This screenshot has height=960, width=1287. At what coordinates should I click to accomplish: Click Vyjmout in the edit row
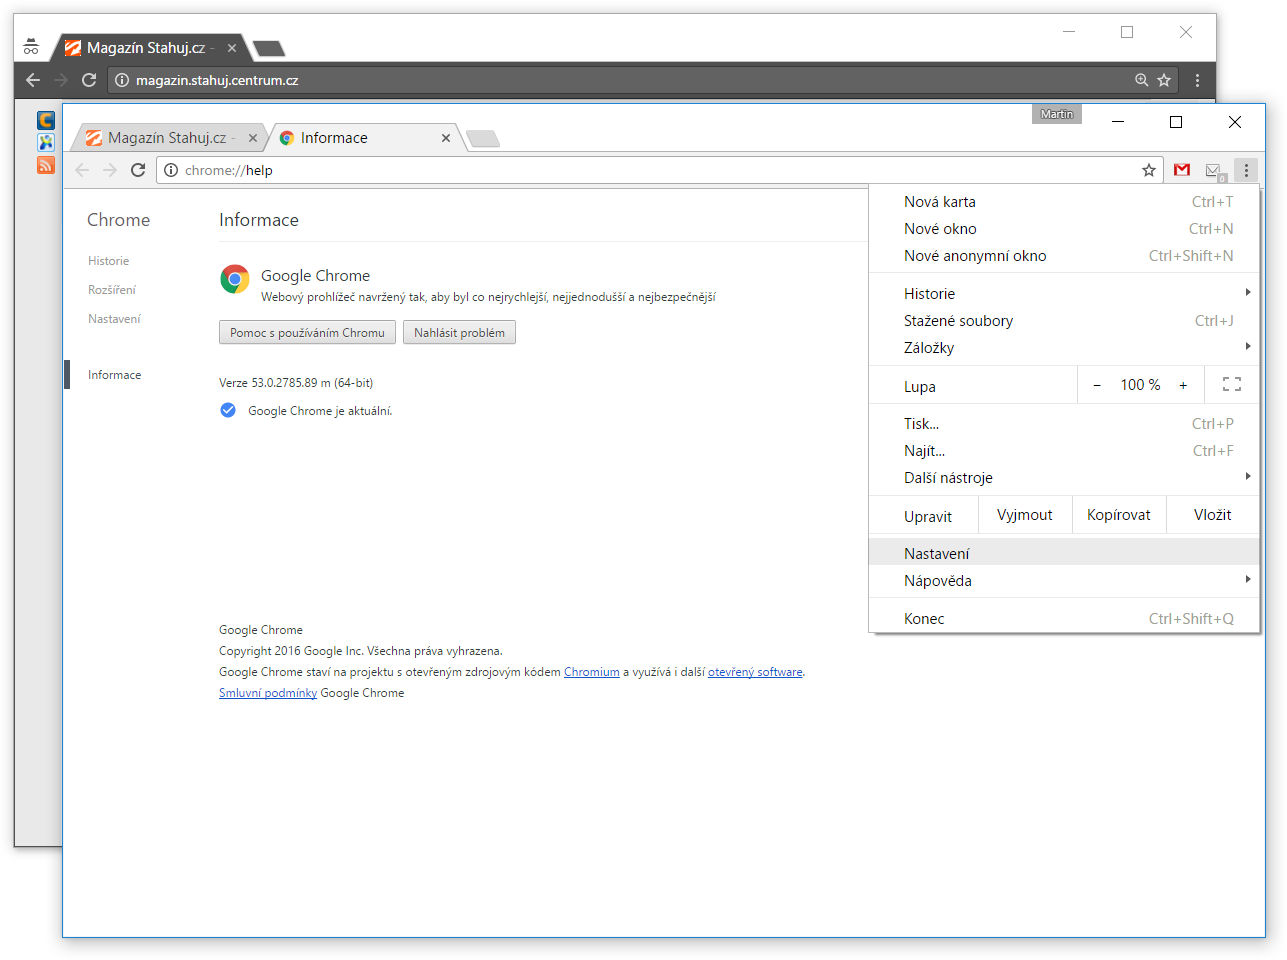coord(1025,515)
